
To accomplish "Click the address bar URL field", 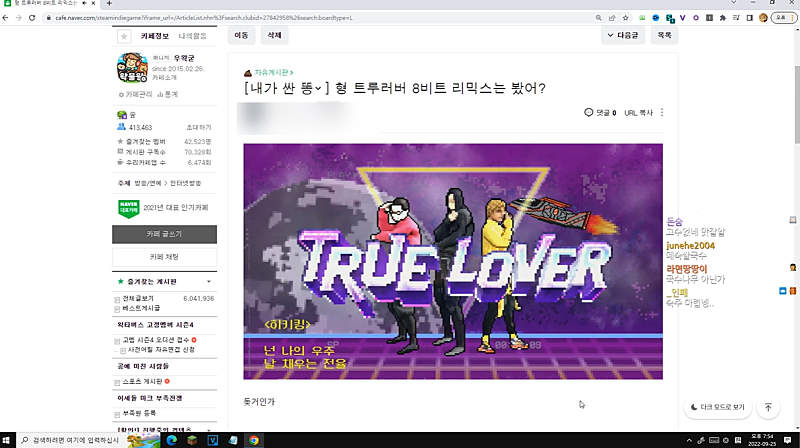I will (321, 18).
